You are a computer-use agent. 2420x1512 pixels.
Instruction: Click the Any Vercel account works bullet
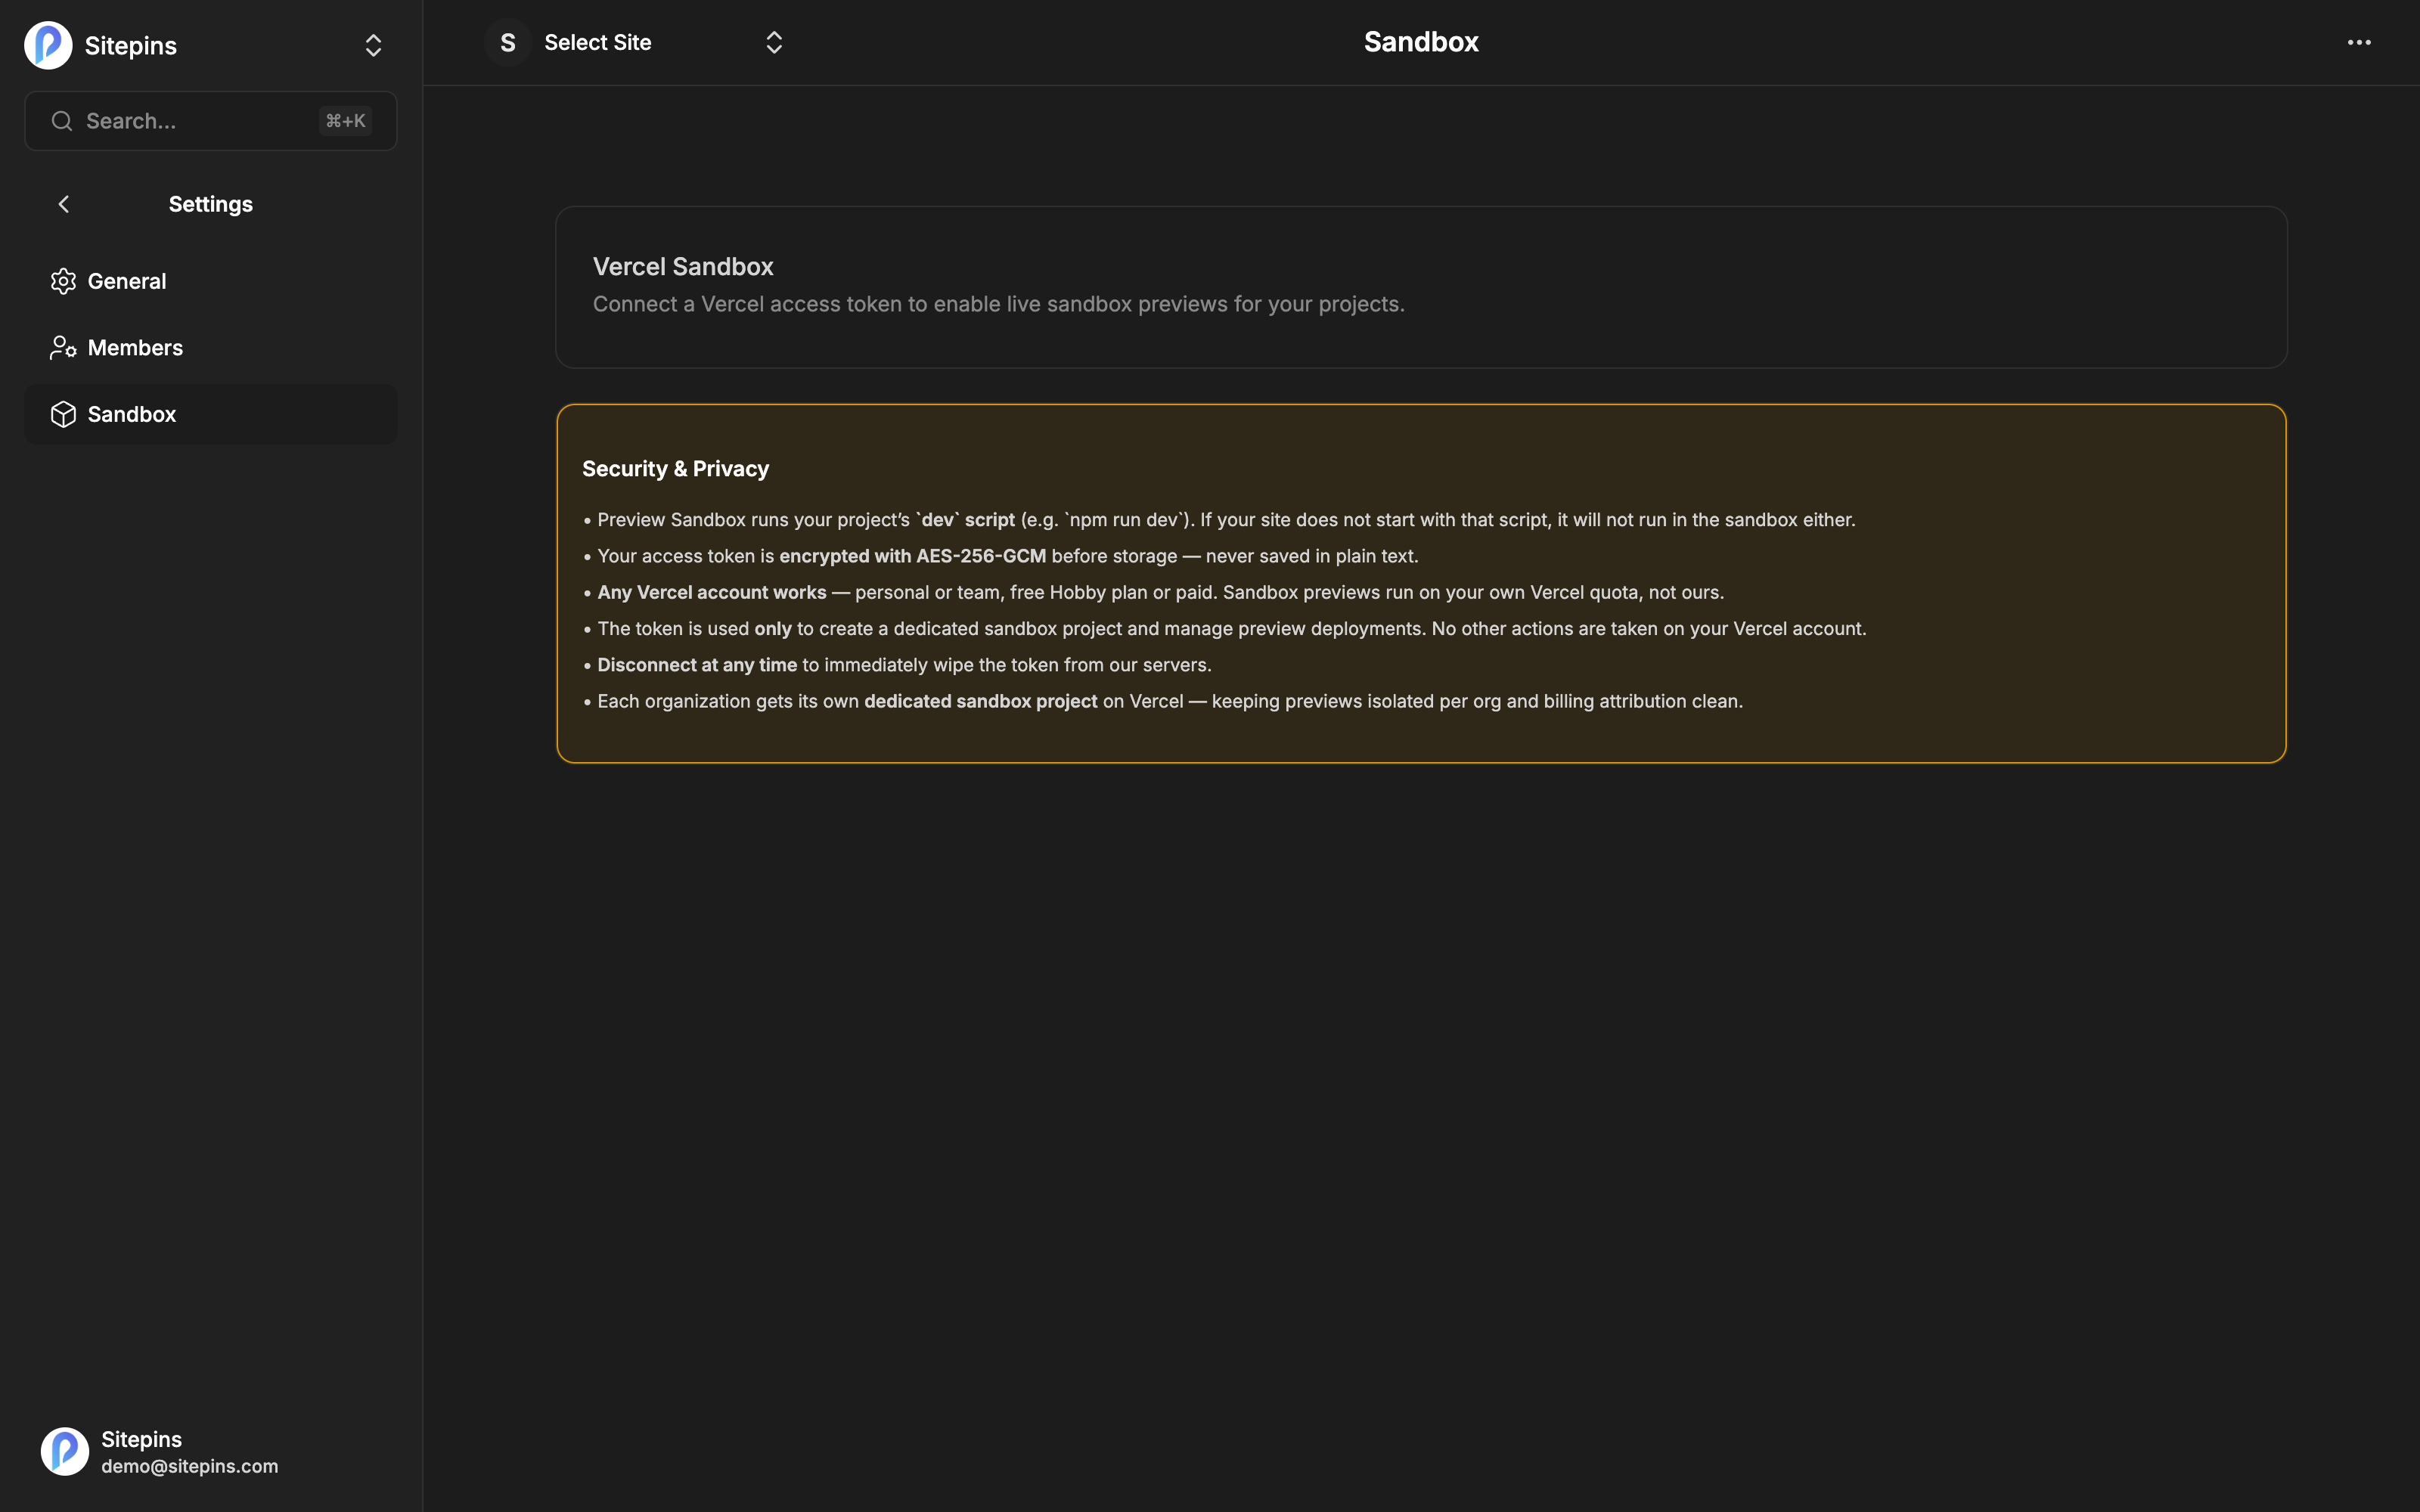[x=1154, y=592]
